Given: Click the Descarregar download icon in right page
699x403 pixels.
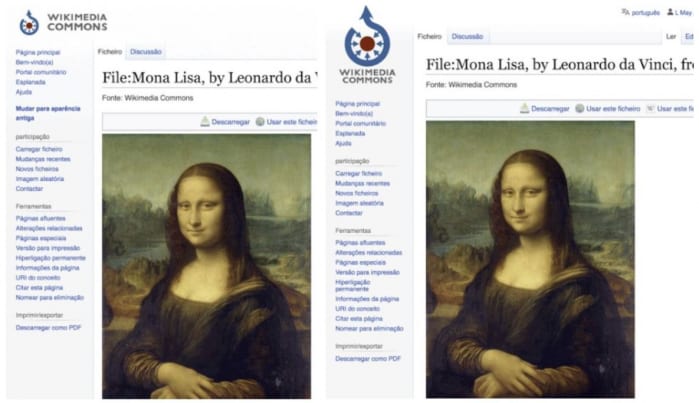Looking at the screenshot, I should pos(525,108).
